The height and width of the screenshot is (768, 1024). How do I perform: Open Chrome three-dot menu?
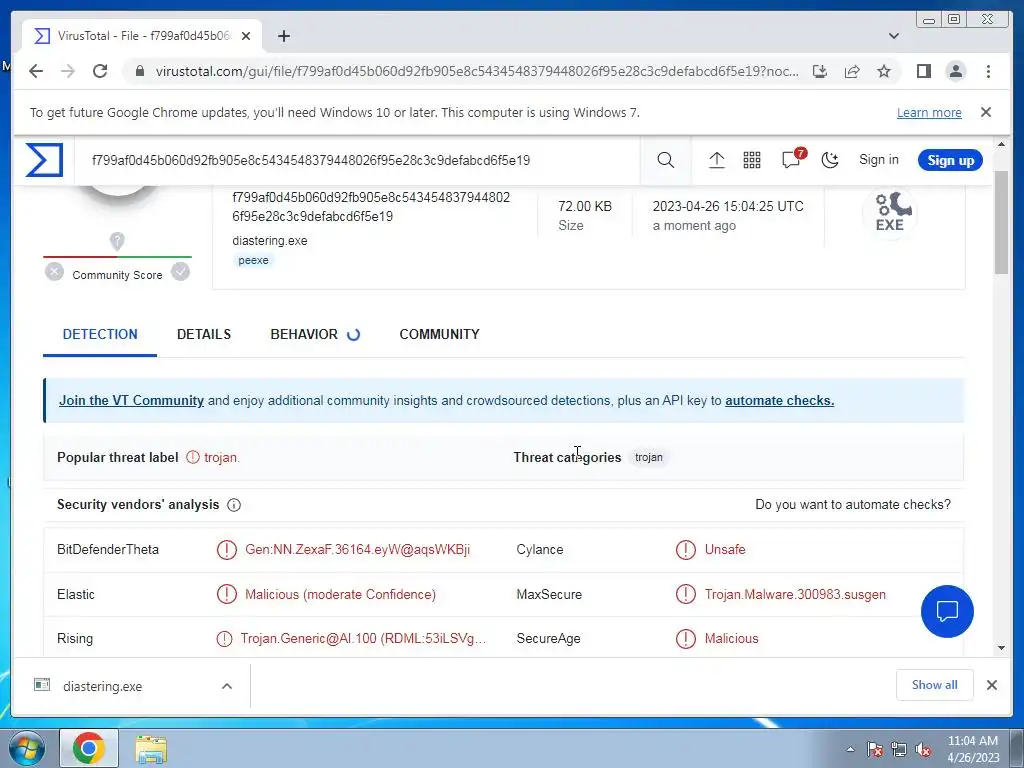988,71
